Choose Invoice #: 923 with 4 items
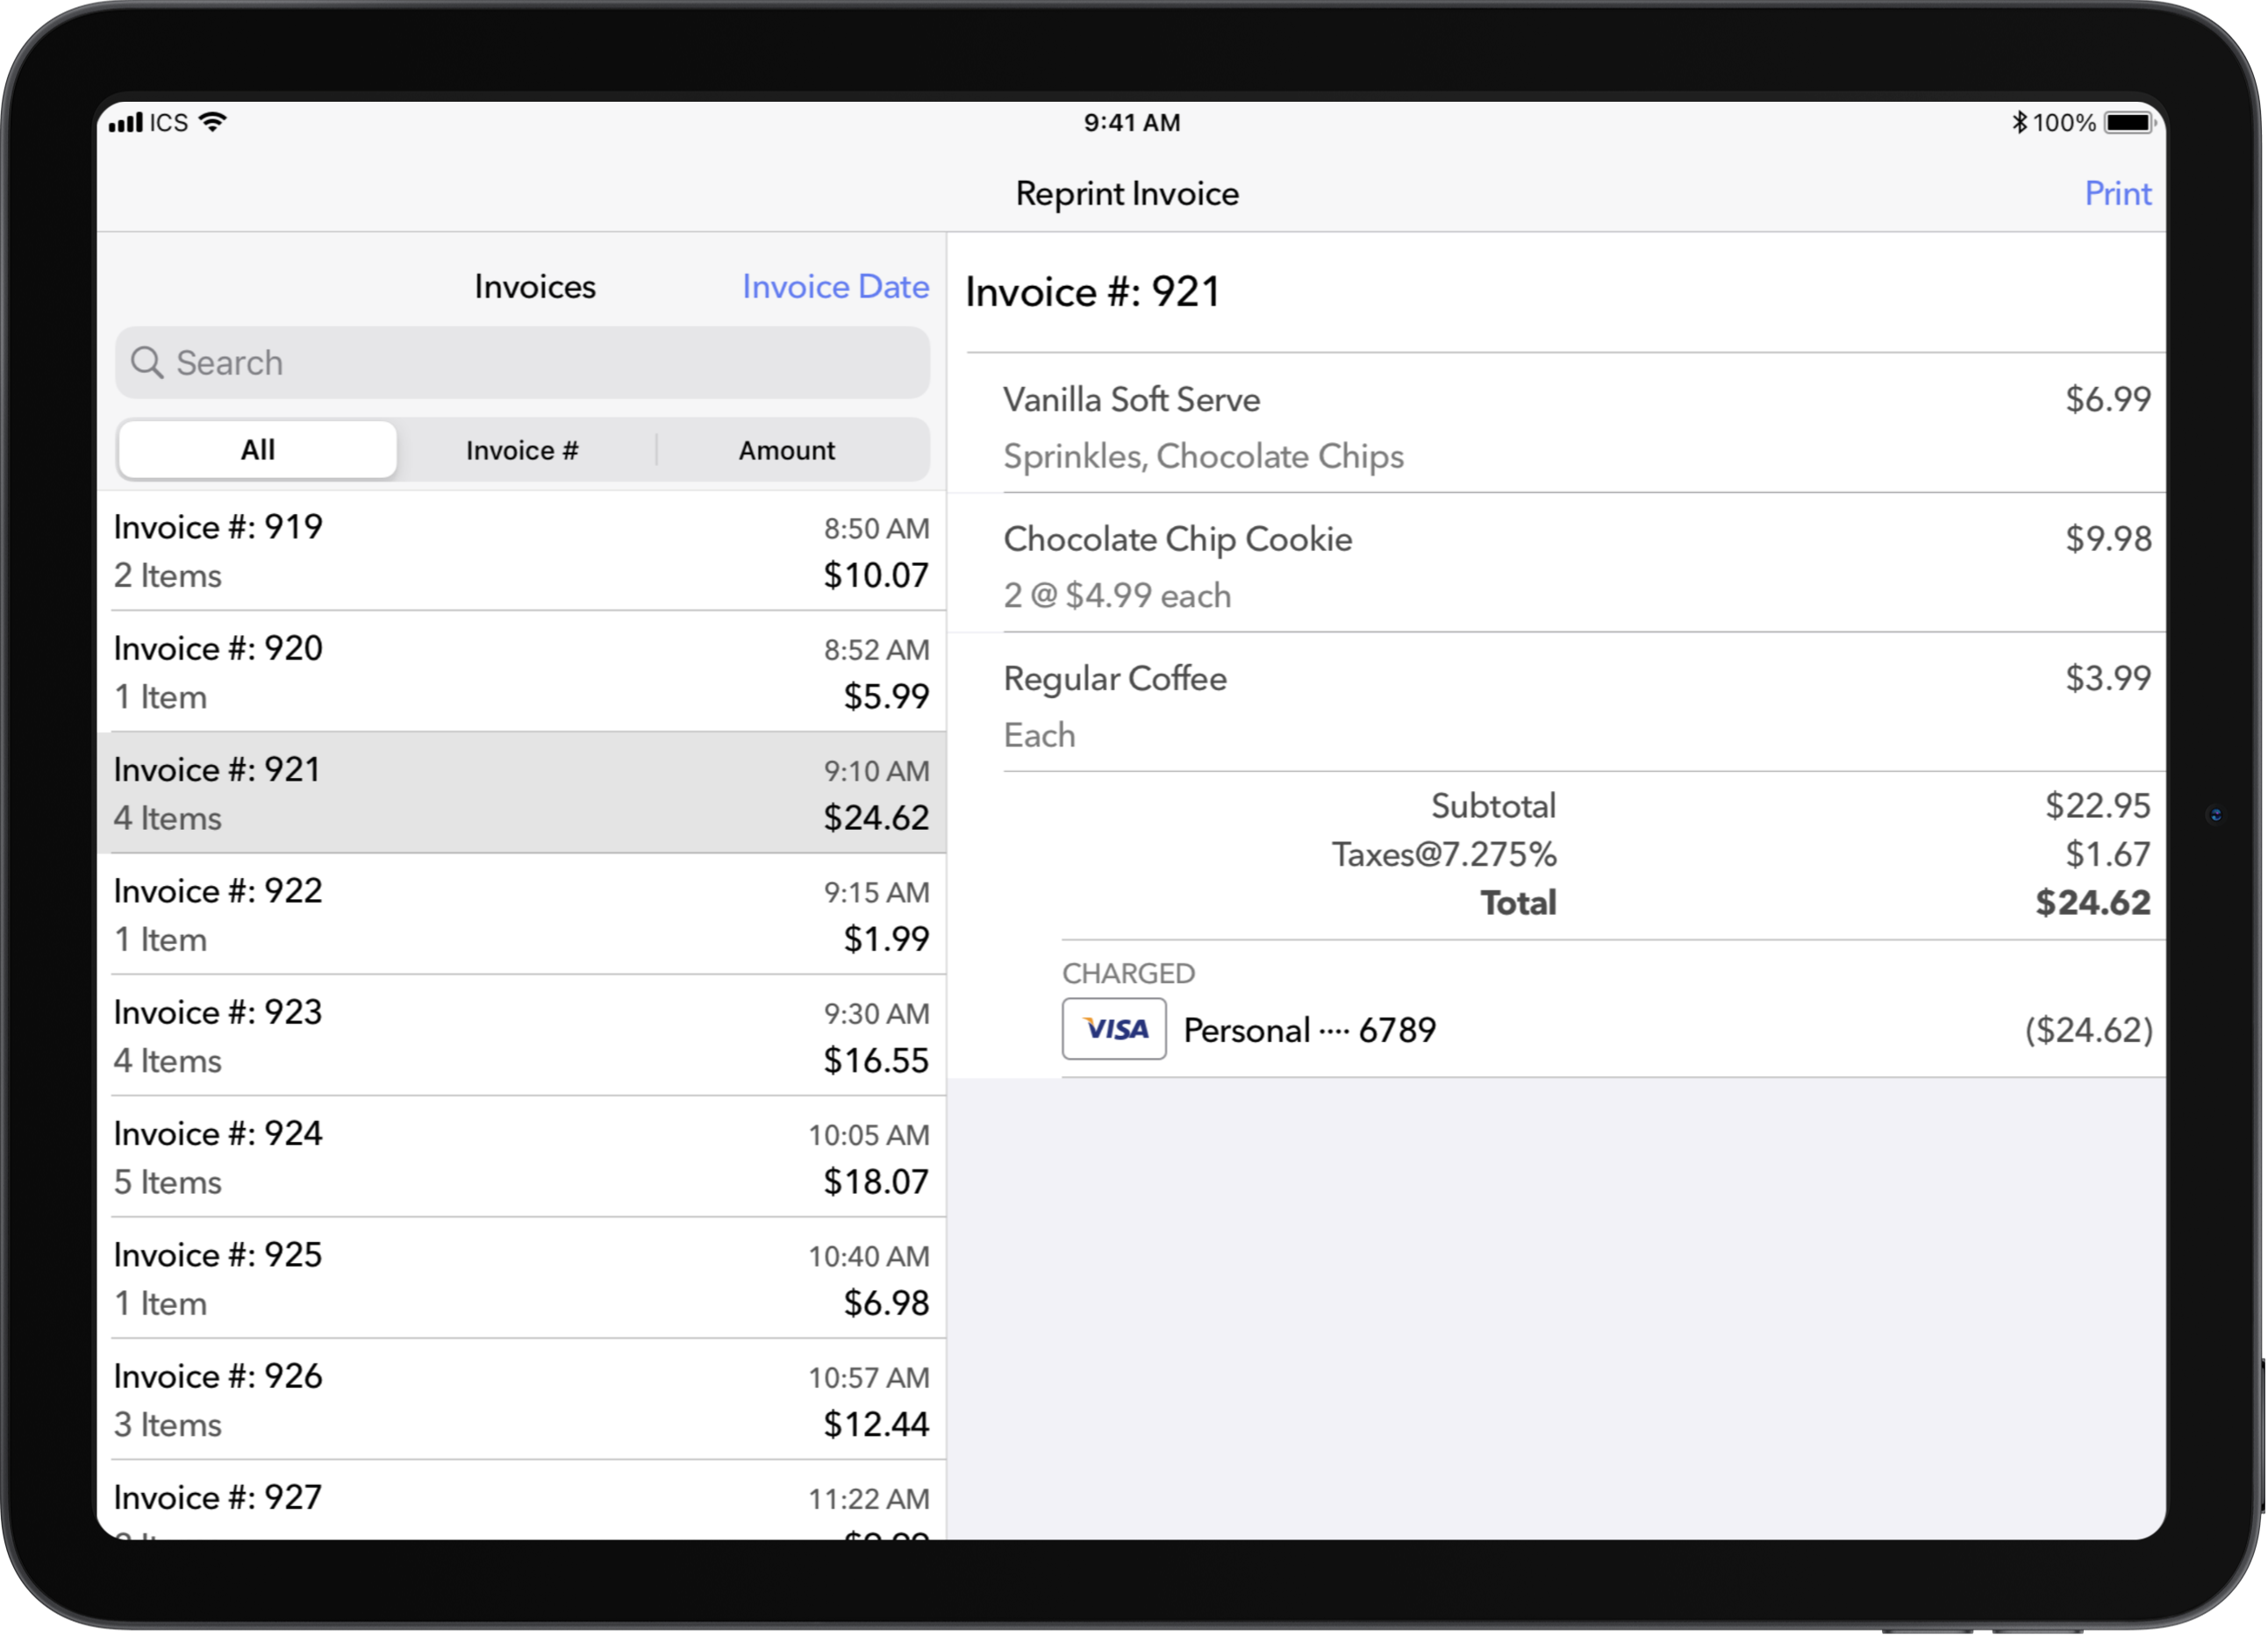Image resolution: width=2268 pixels, height=1635 pixels. (x=522, y=1036)
